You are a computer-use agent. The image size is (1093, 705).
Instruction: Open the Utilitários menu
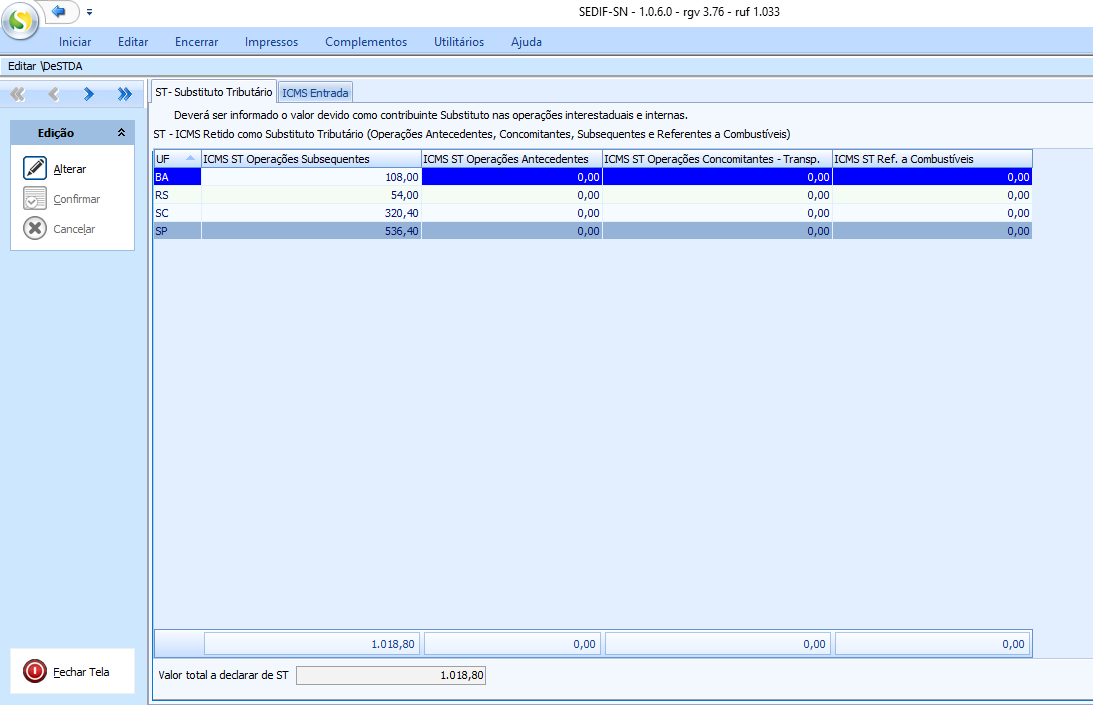coord(458,42)
